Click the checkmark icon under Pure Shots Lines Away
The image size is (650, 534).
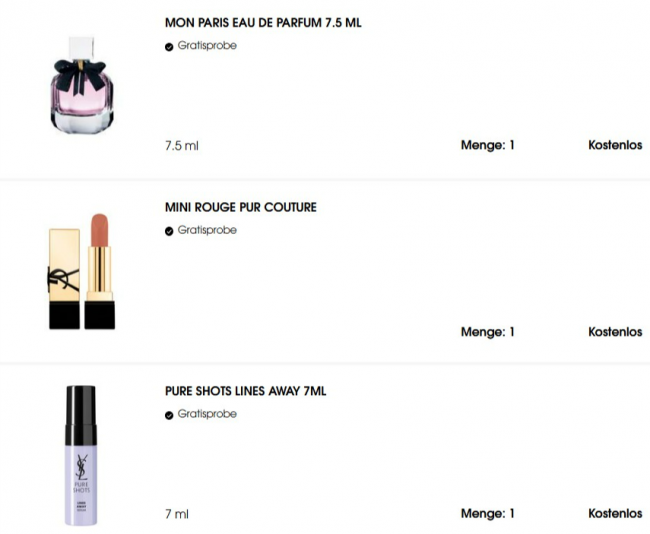click(169, 415)
